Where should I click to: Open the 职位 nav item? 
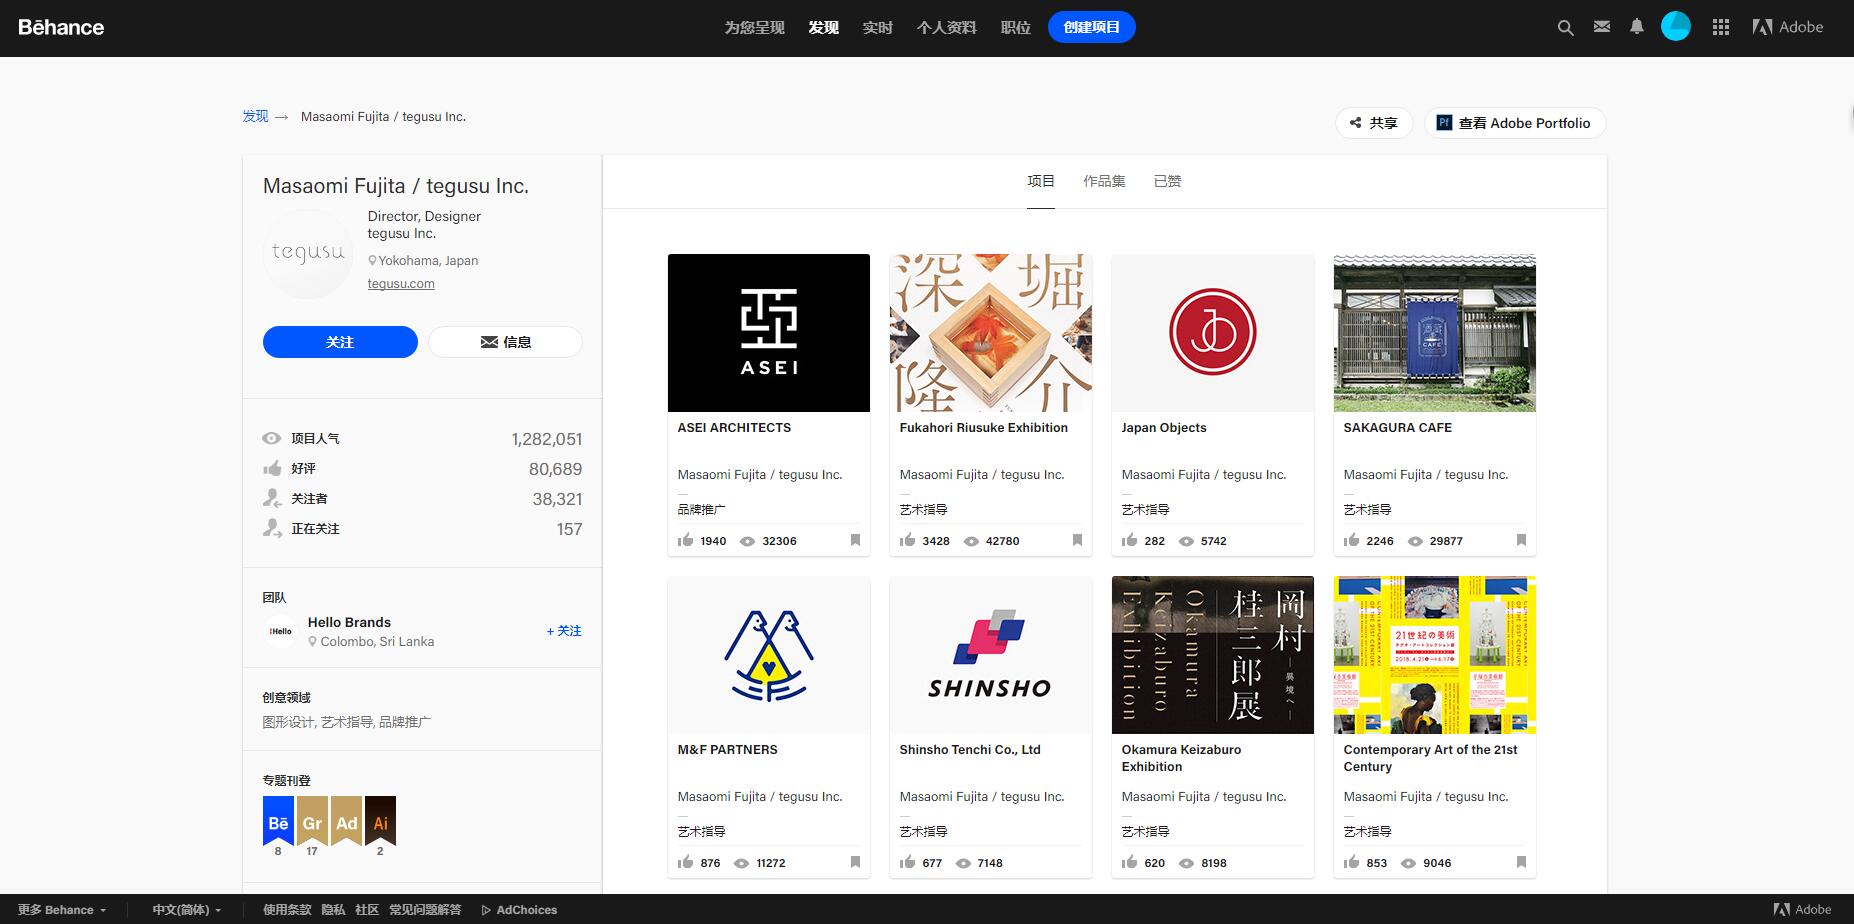click(x=1015, y=27)
